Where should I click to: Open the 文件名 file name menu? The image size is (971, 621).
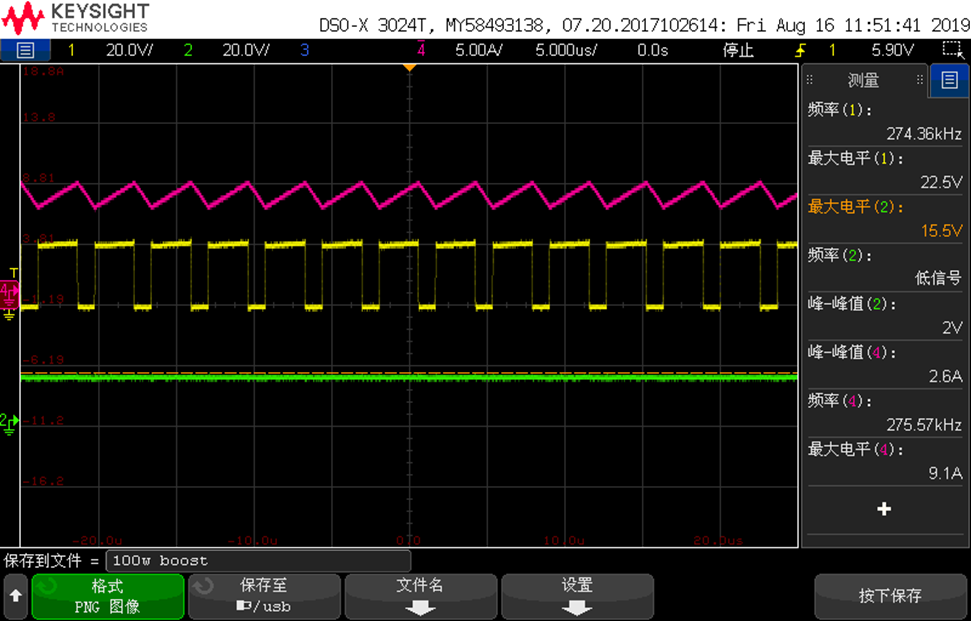tap(421, 596)
